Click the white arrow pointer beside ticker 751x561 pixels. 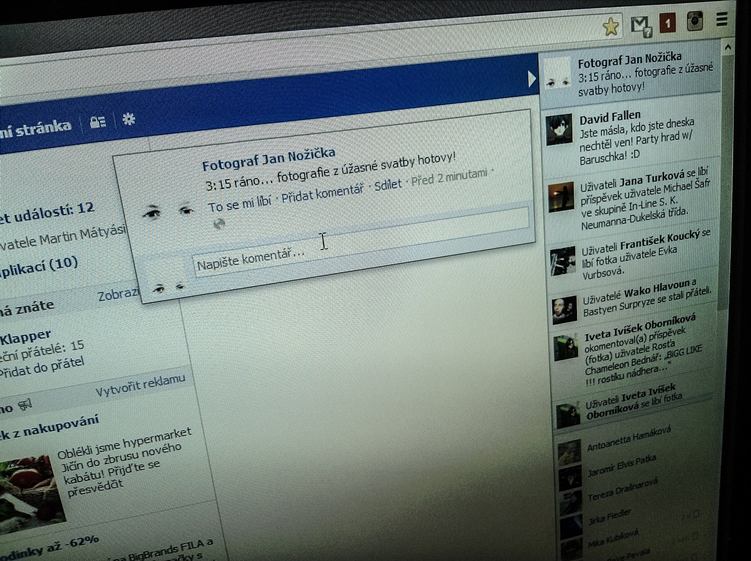(531, 79)
